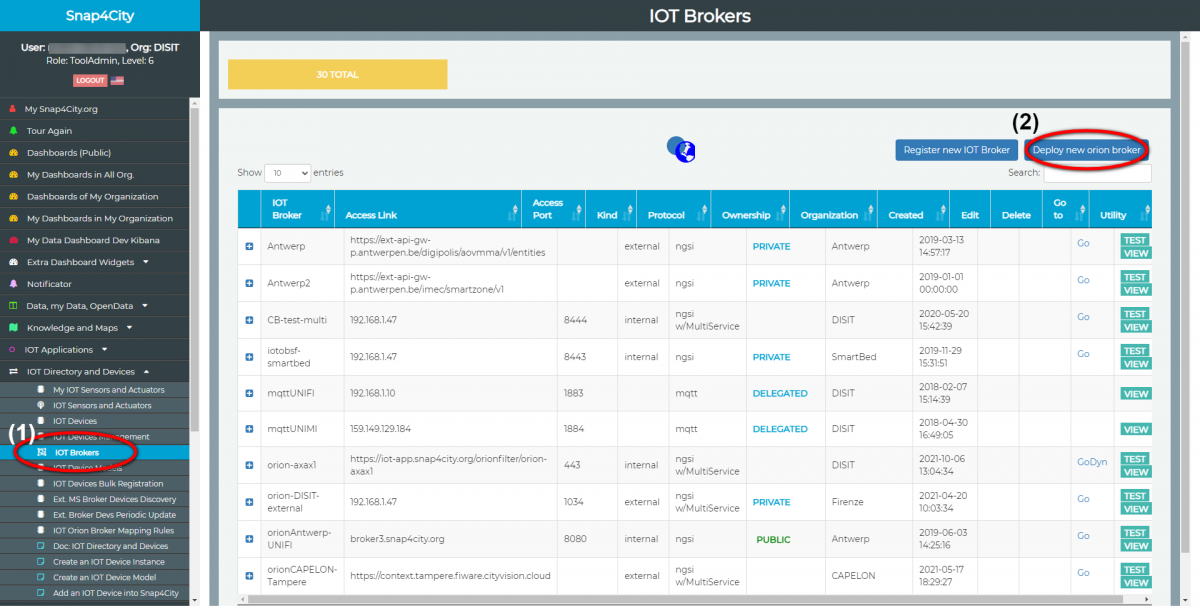
Task: Open the Show entries dropdown
Action: tap(287, 172)
